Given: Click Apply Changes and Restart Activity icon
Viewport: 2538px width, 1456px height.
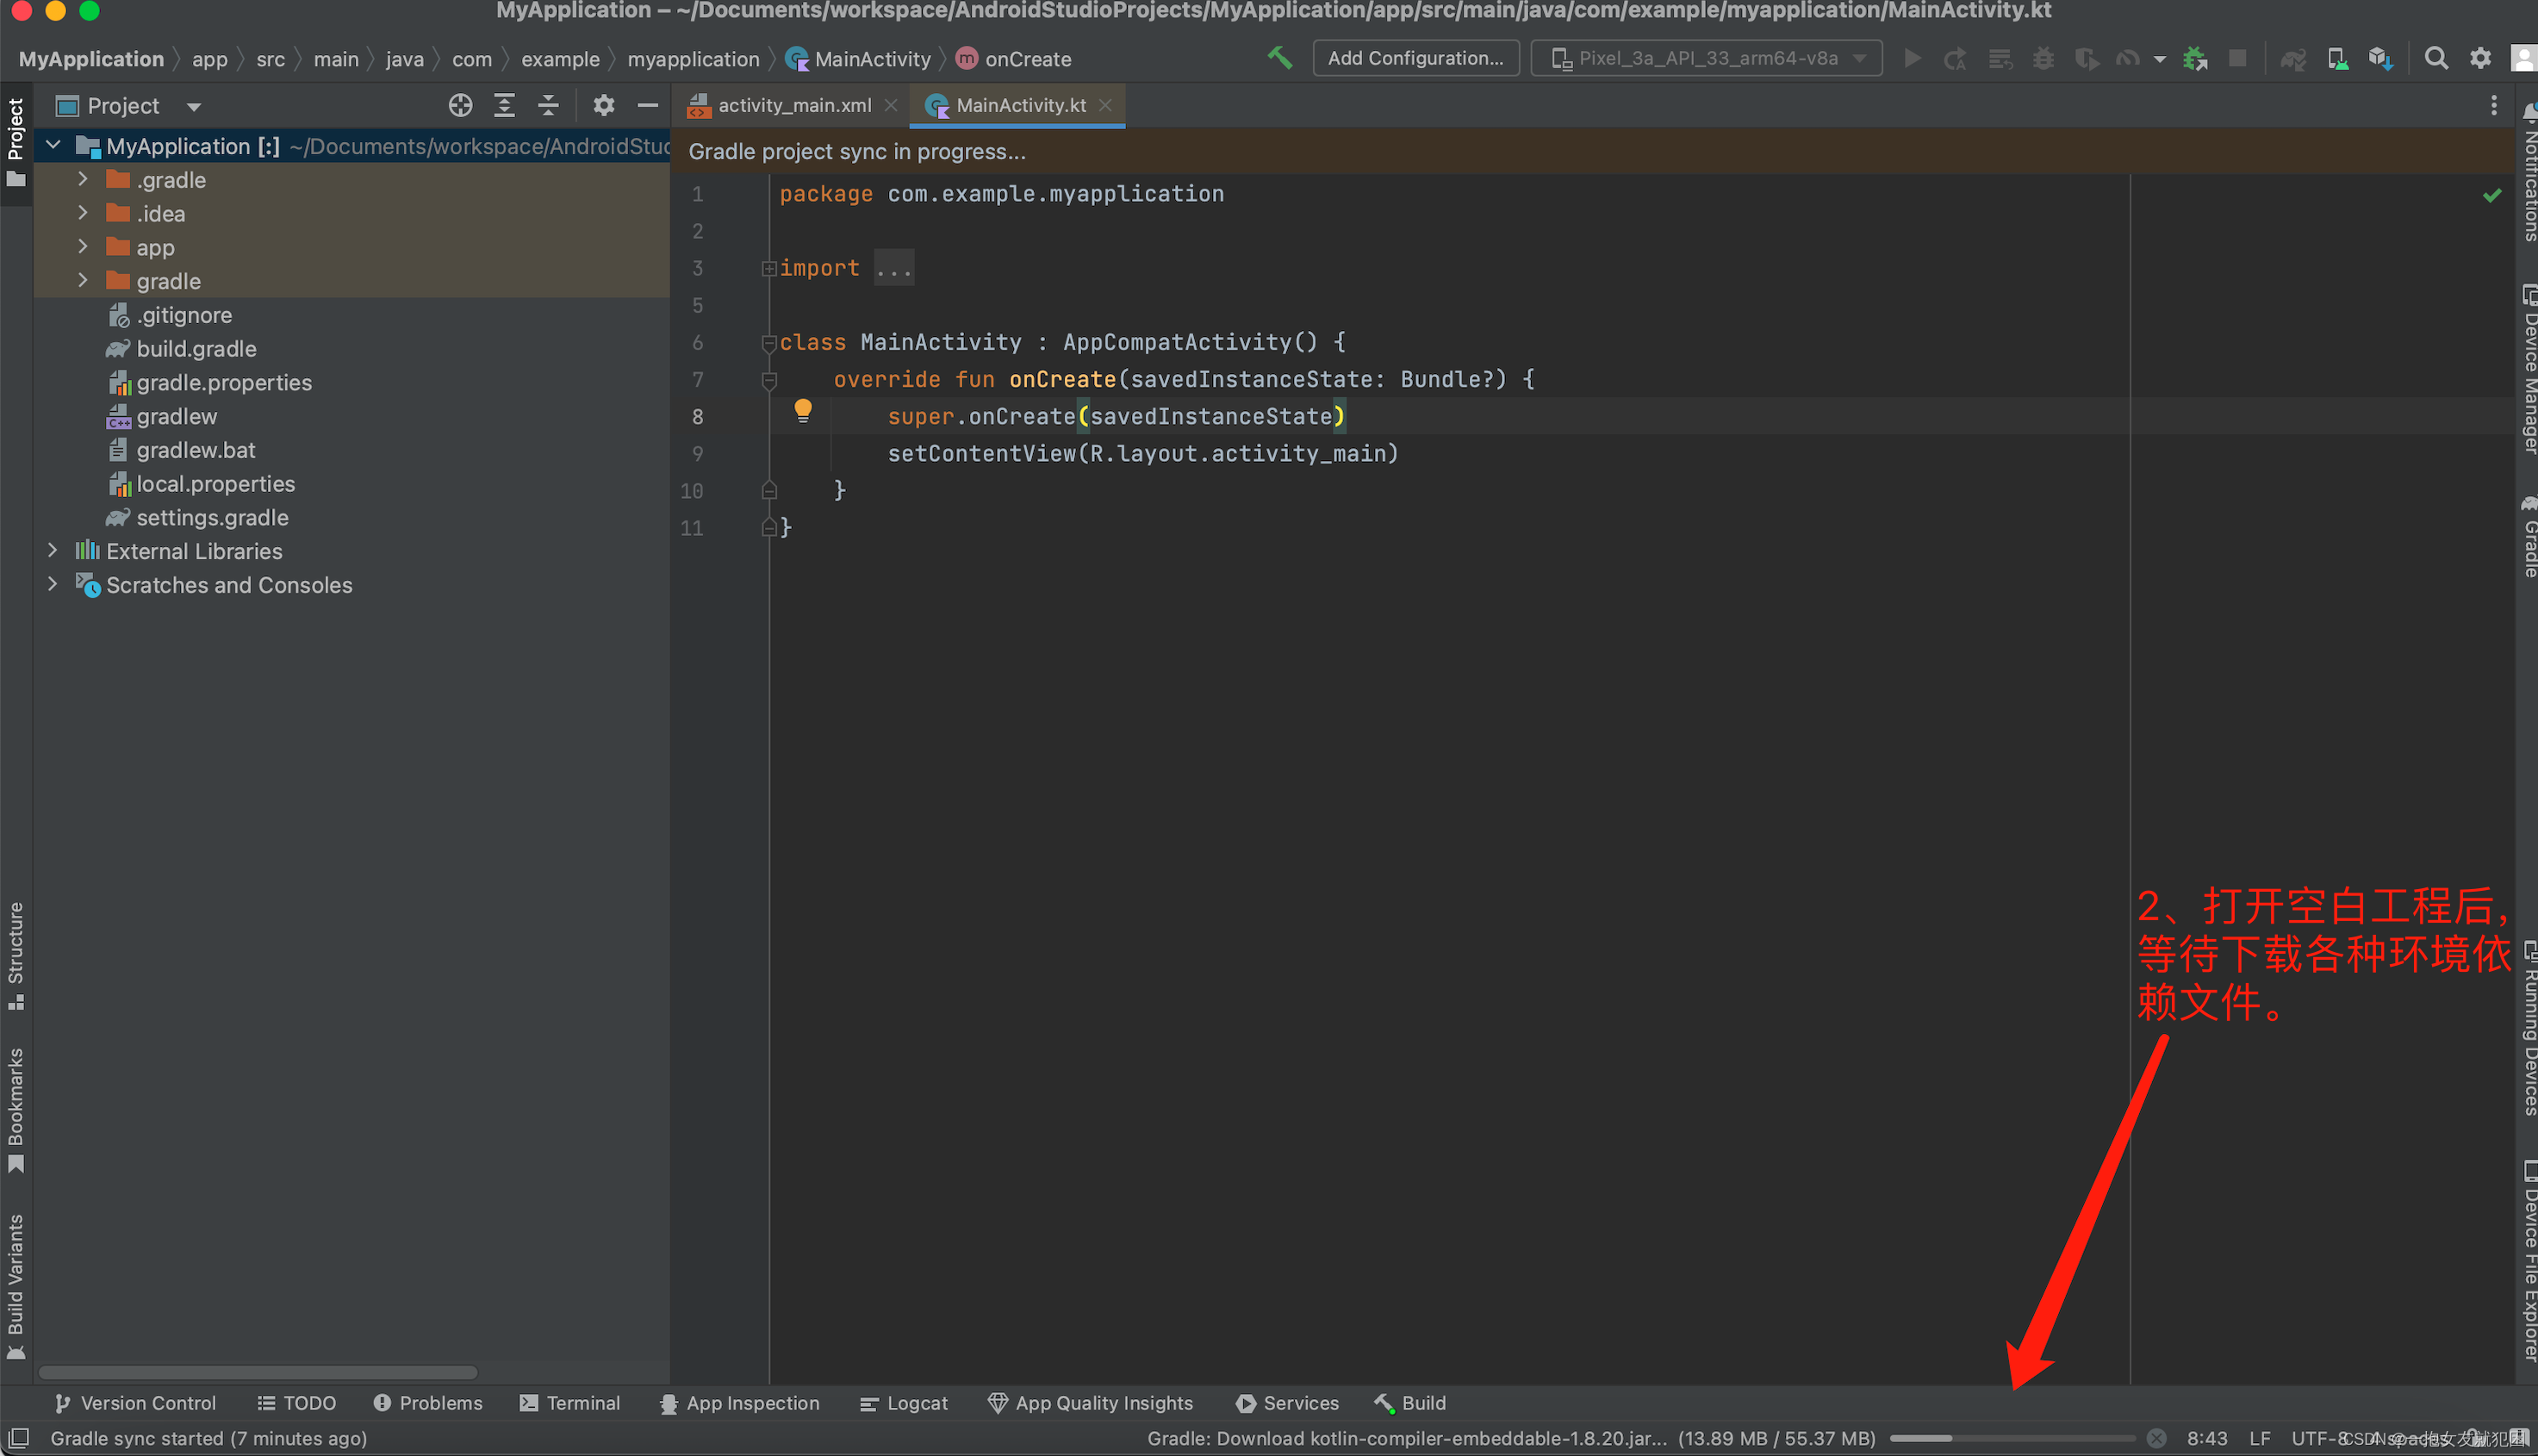Looking at the screenshot, I should pyautogui.click(x=1955, y=58).
